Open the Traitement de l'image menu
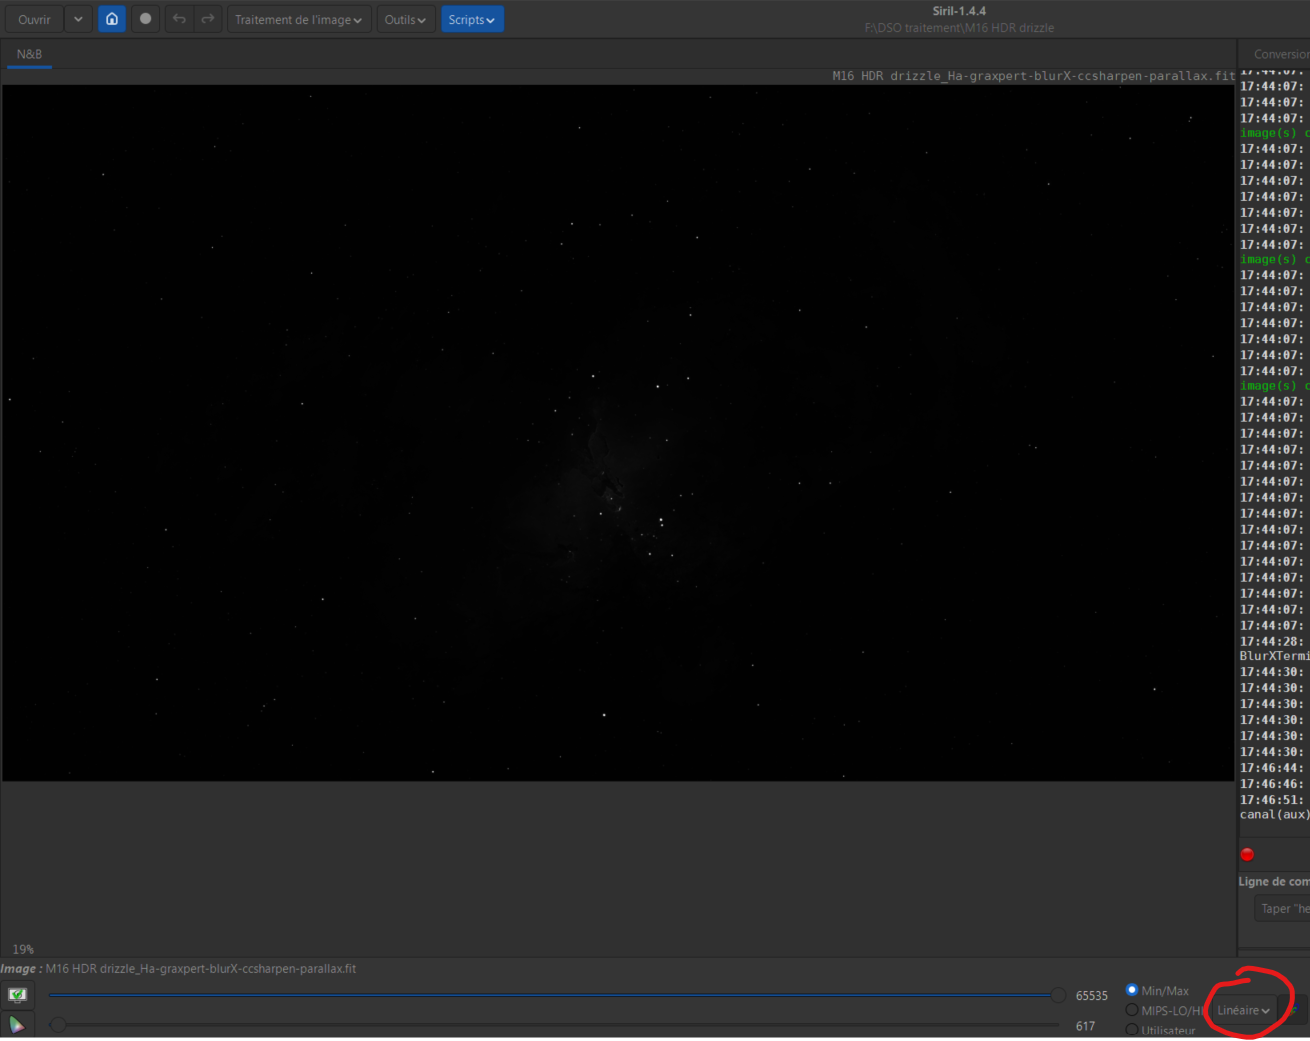 (299, 19)
